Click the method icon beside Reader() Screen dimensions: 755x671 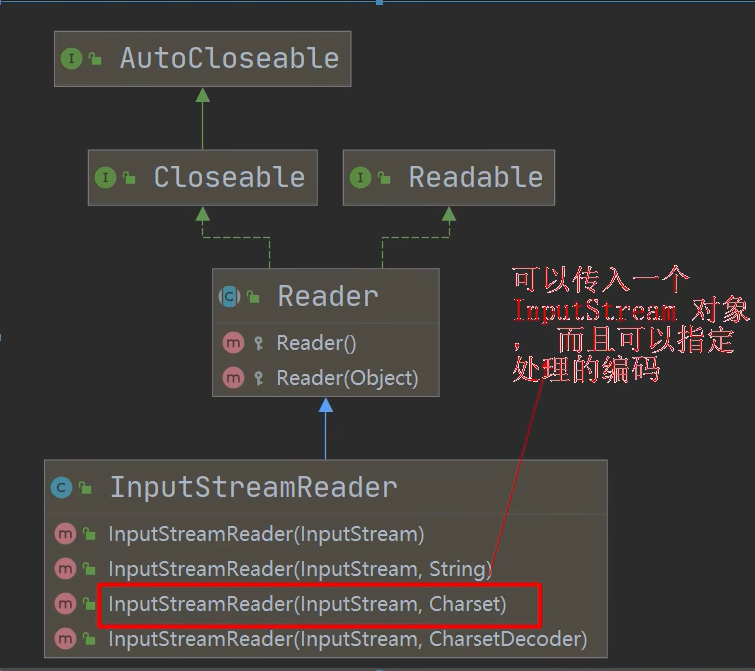233,343
